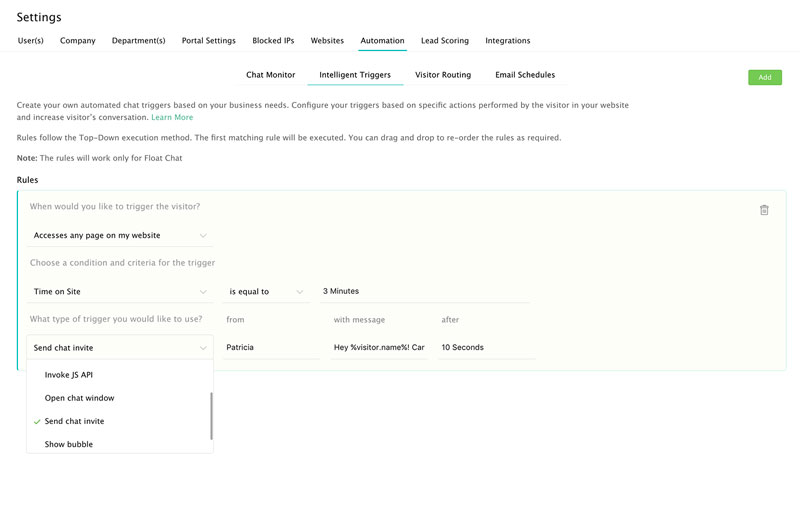Select the Integrations settings tab
The height and width of the screenshot is (524, 800).
[507, 41]
